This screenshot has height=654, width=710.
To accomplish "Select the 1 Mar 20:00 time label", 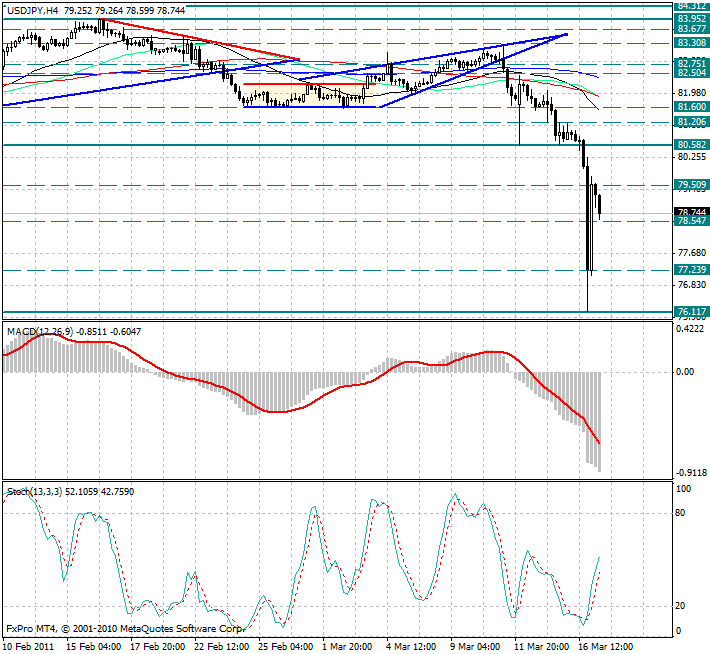I will (347, 647).
